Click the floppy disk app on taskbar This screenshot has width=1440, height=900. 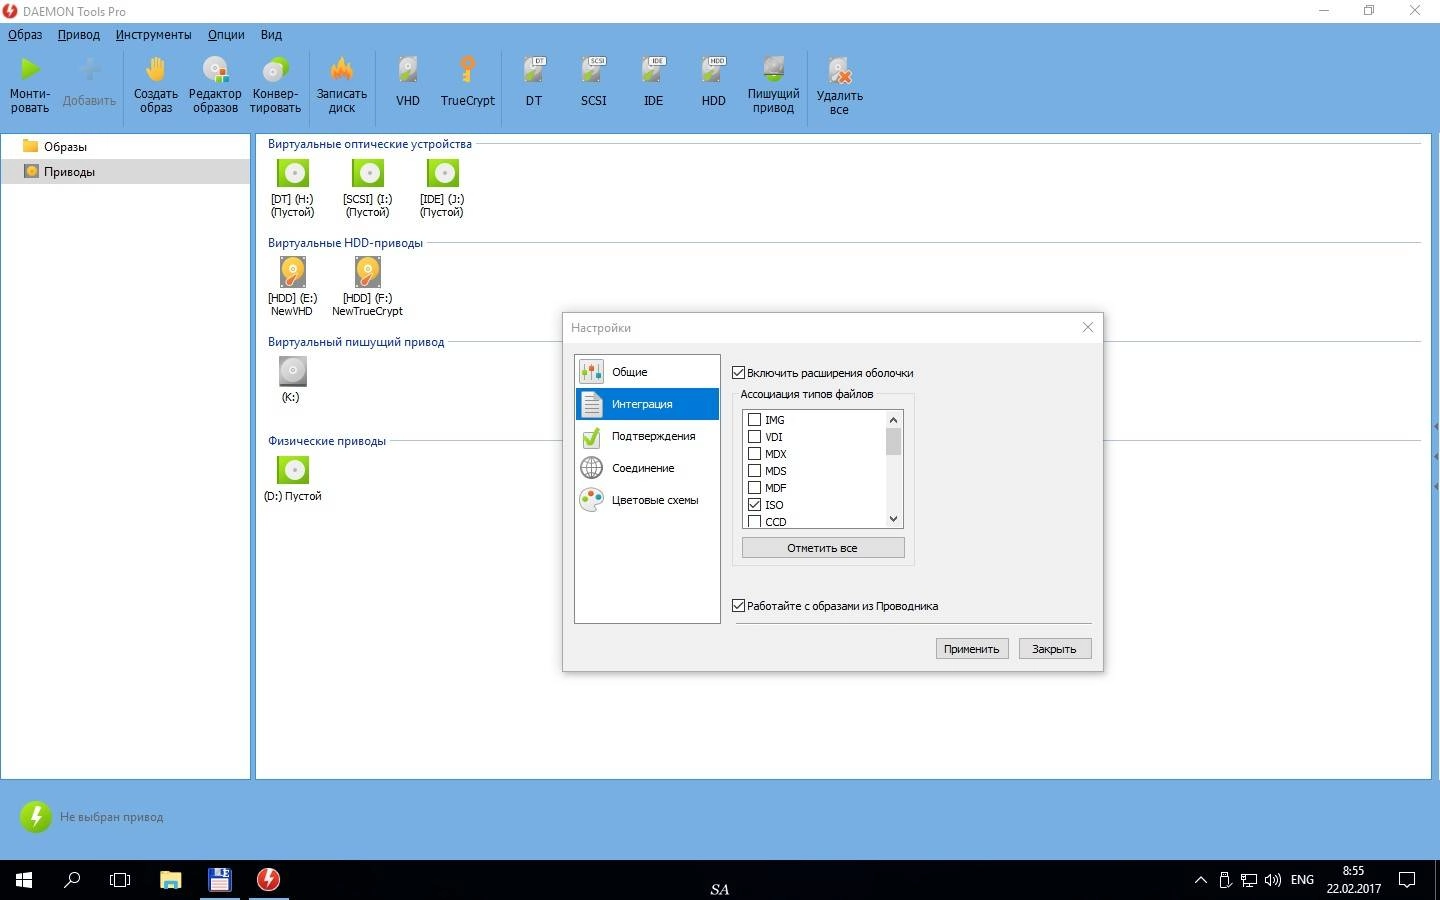pos(219,880)
